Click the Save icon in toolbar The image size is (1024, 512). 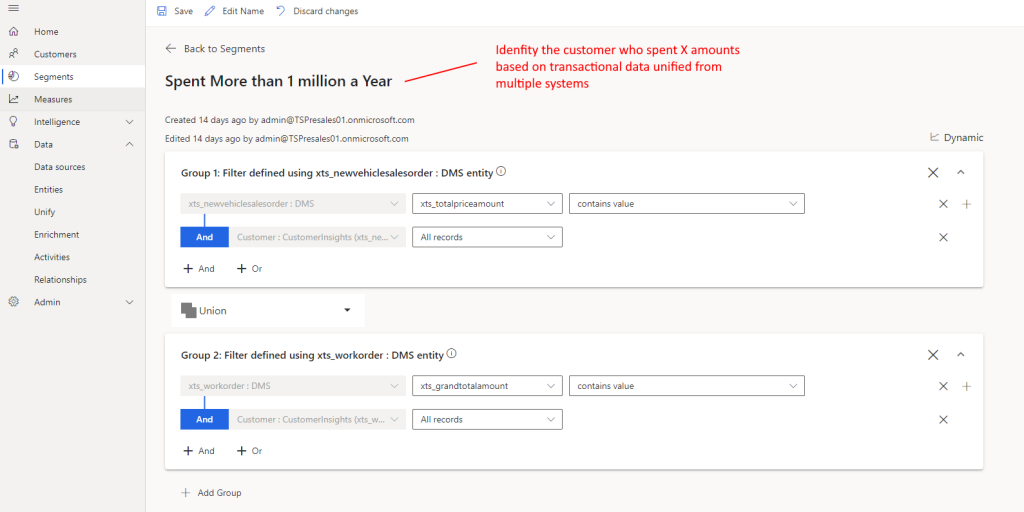(162, 11)
